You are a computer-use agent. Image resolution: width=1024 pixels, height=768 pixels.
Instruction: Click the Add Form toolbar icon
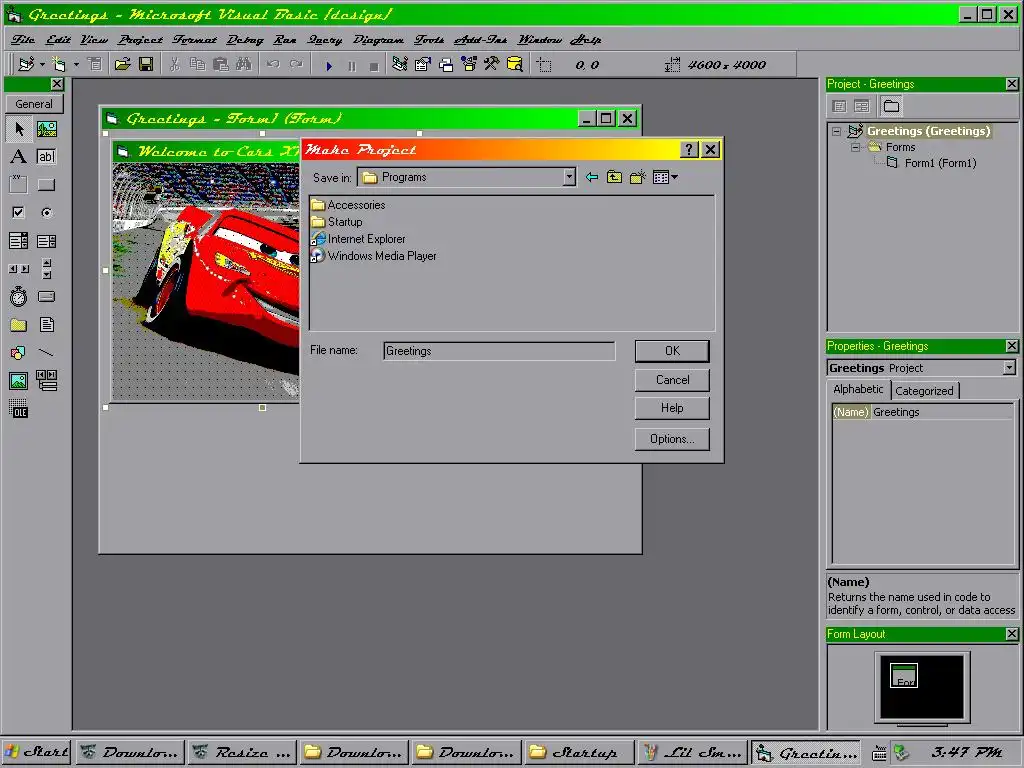click(x=59, y=65)
